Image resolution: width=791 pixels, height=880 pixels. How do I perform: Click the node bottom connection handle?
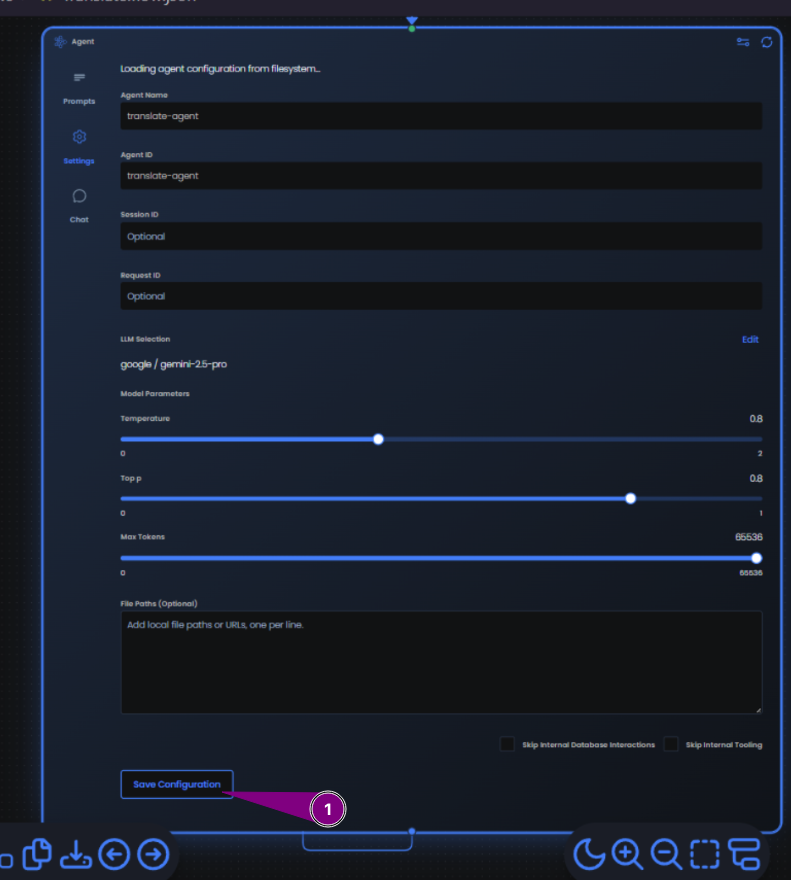412,831
